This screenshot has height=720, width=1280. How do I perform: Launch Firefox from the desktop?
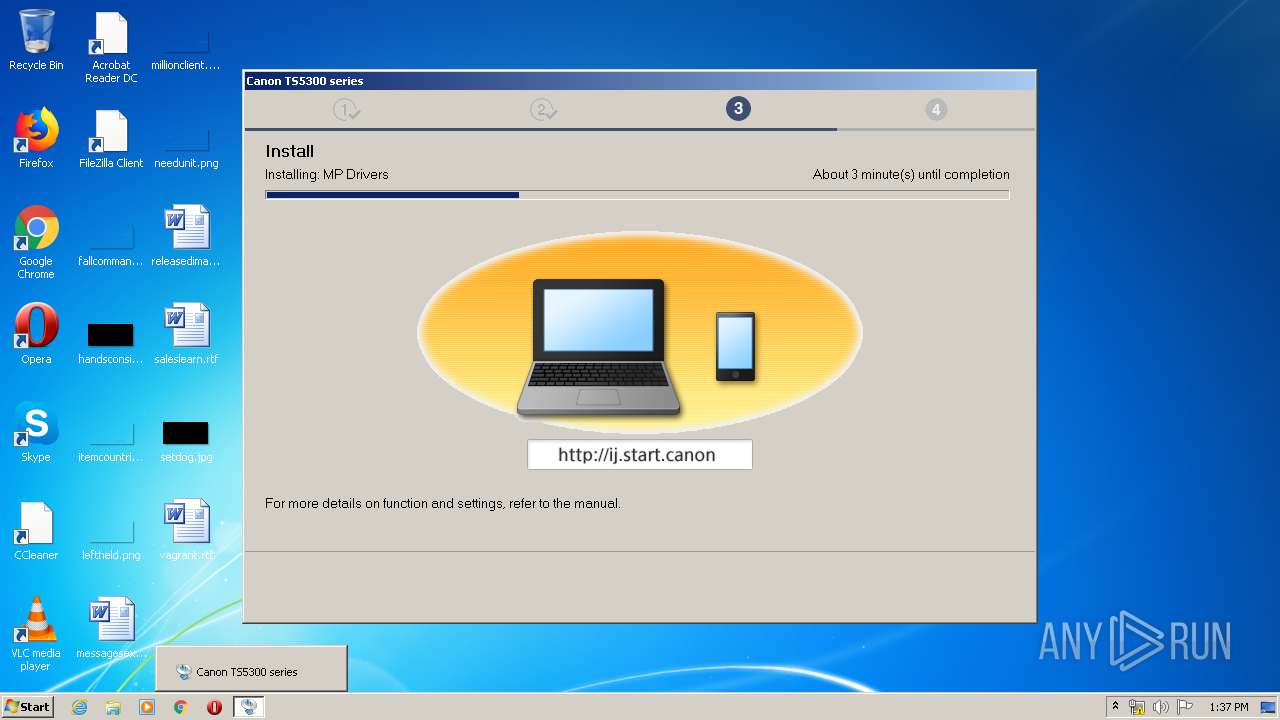point(36,138)
